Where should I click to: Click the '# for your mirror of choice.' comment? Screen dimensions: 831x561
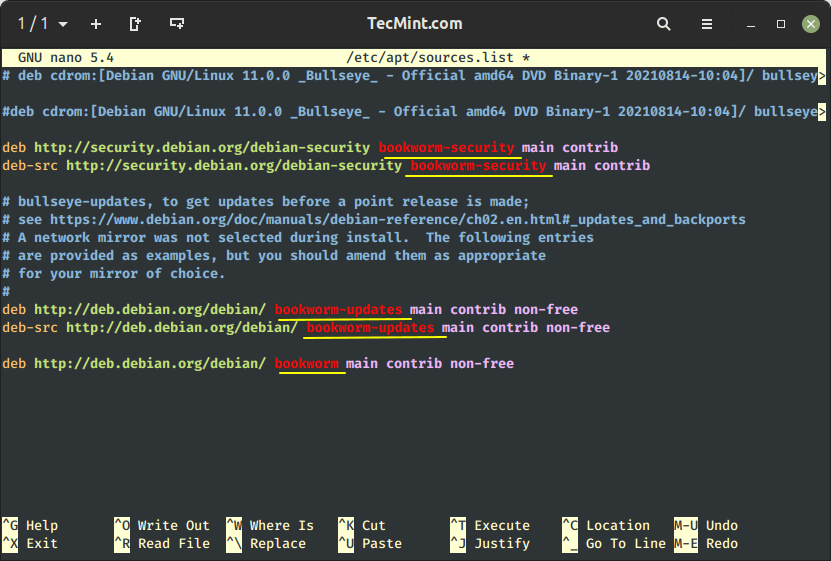point(113,273)
